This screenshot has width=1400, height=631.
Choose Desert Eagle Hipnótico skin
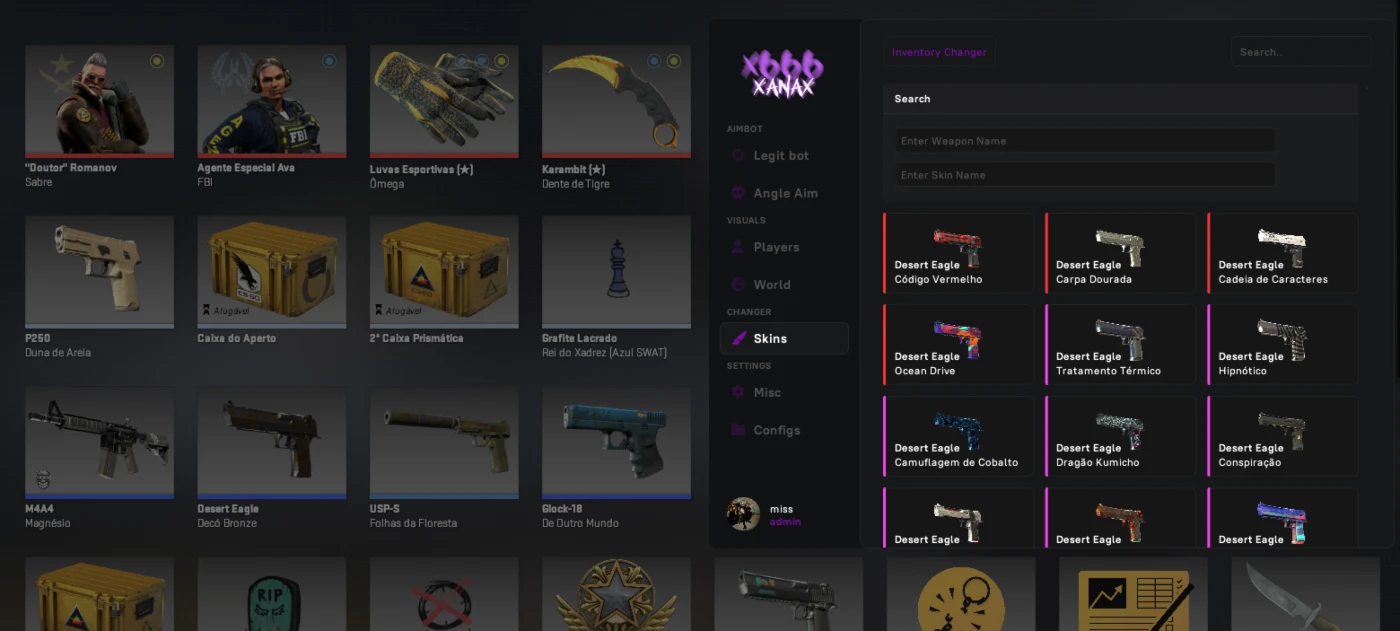[x=1282, y=344]
